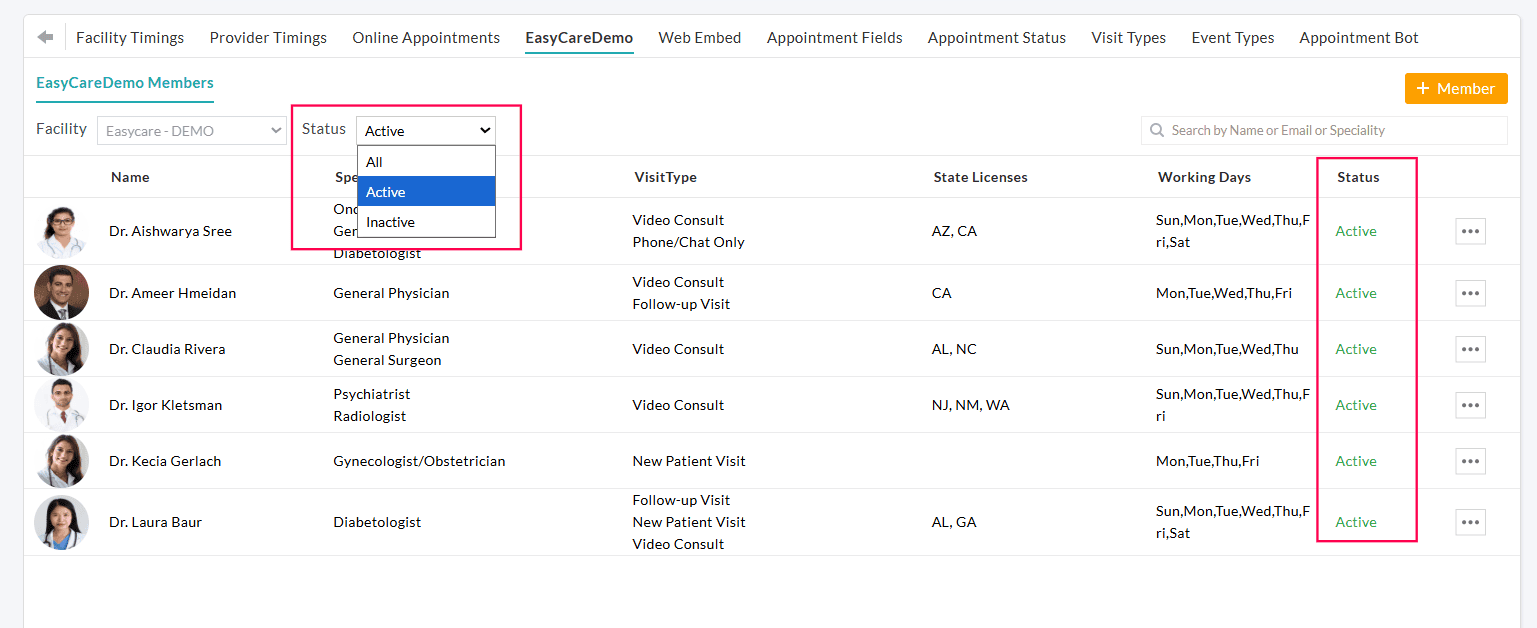This screenshot has width=1537, height=628.
Task: Open the Status filter dropdown
Action: pos(426,131)
